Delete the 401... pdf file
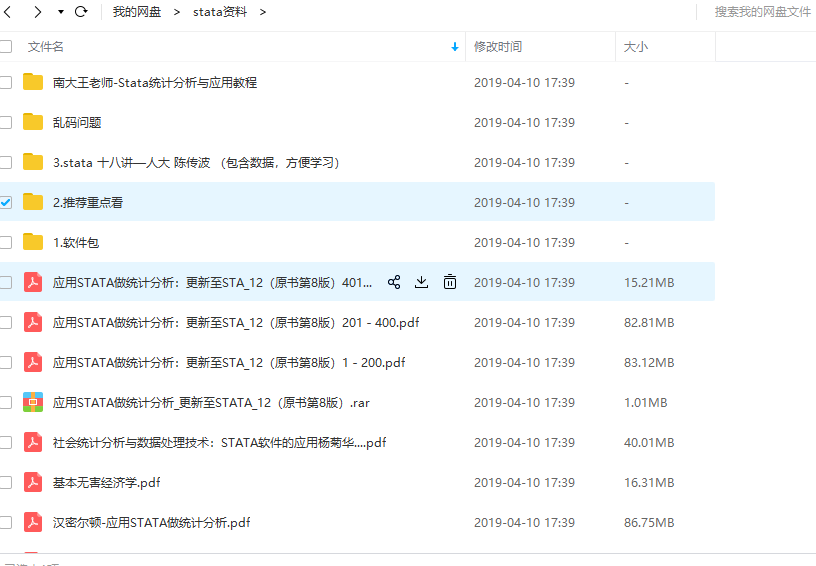Image resolution: width=816 pixels, height=566 pixels. click(450, 282)
